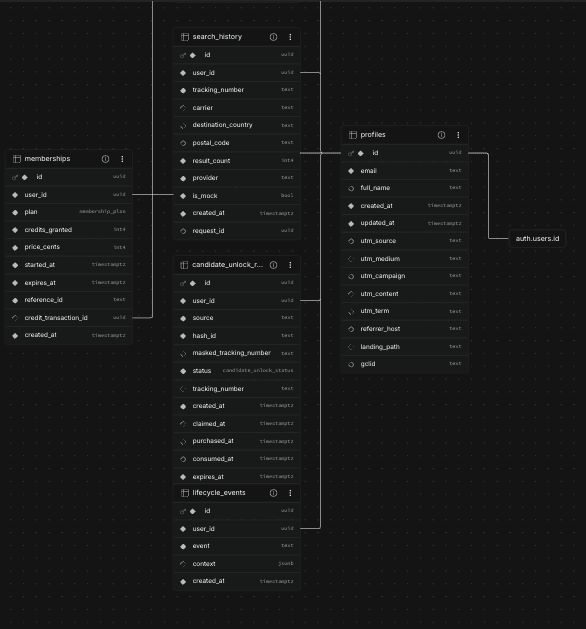Click the landing_path column row
Screen dimensions: 586x629
click(x=405, y=347)
